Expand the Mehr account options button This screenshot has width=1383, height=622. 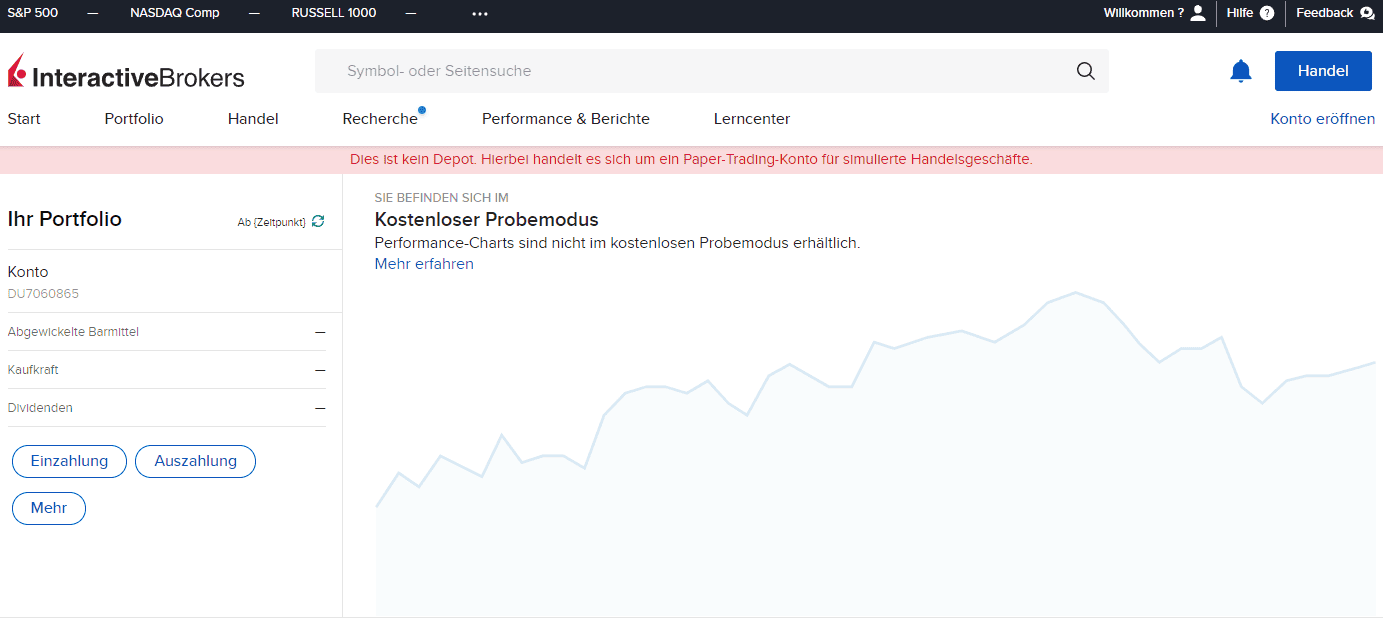[49, 508]
